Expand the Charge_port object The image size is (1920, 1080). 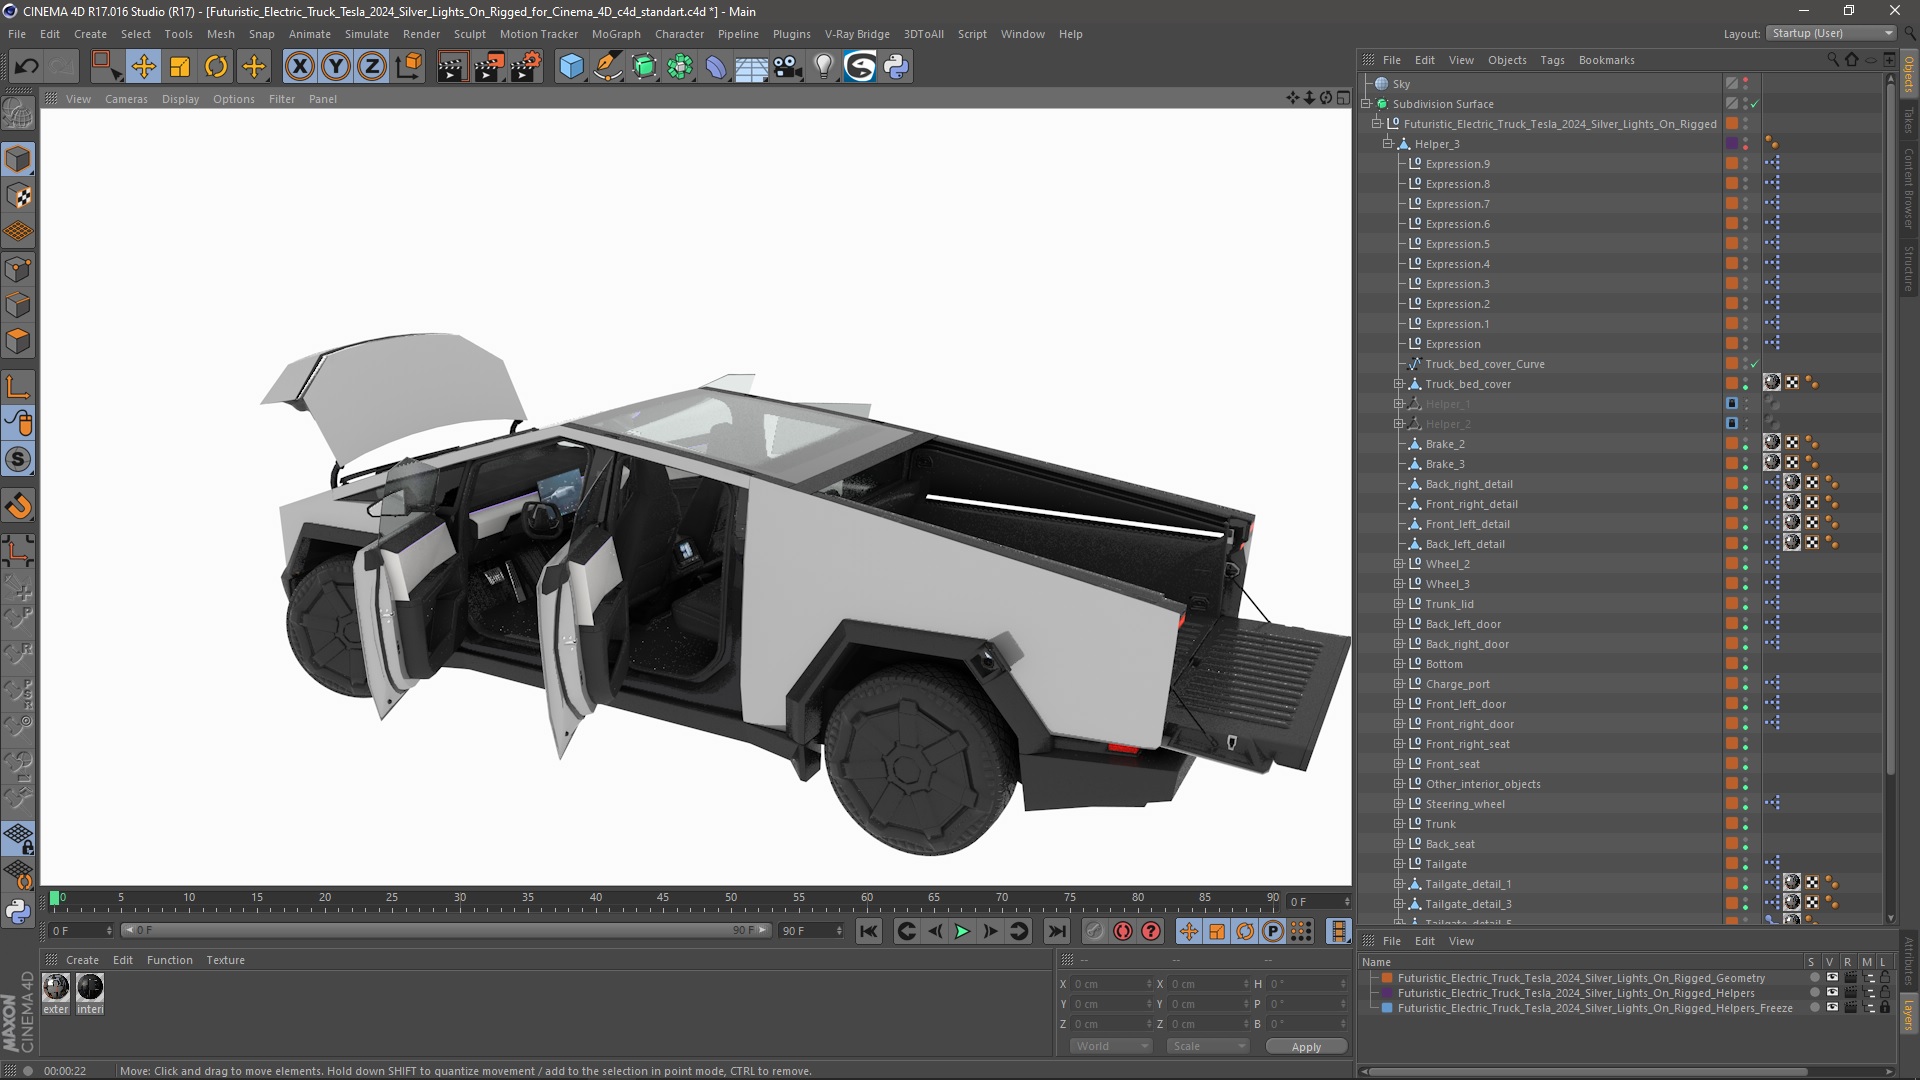pos(1399,684)
